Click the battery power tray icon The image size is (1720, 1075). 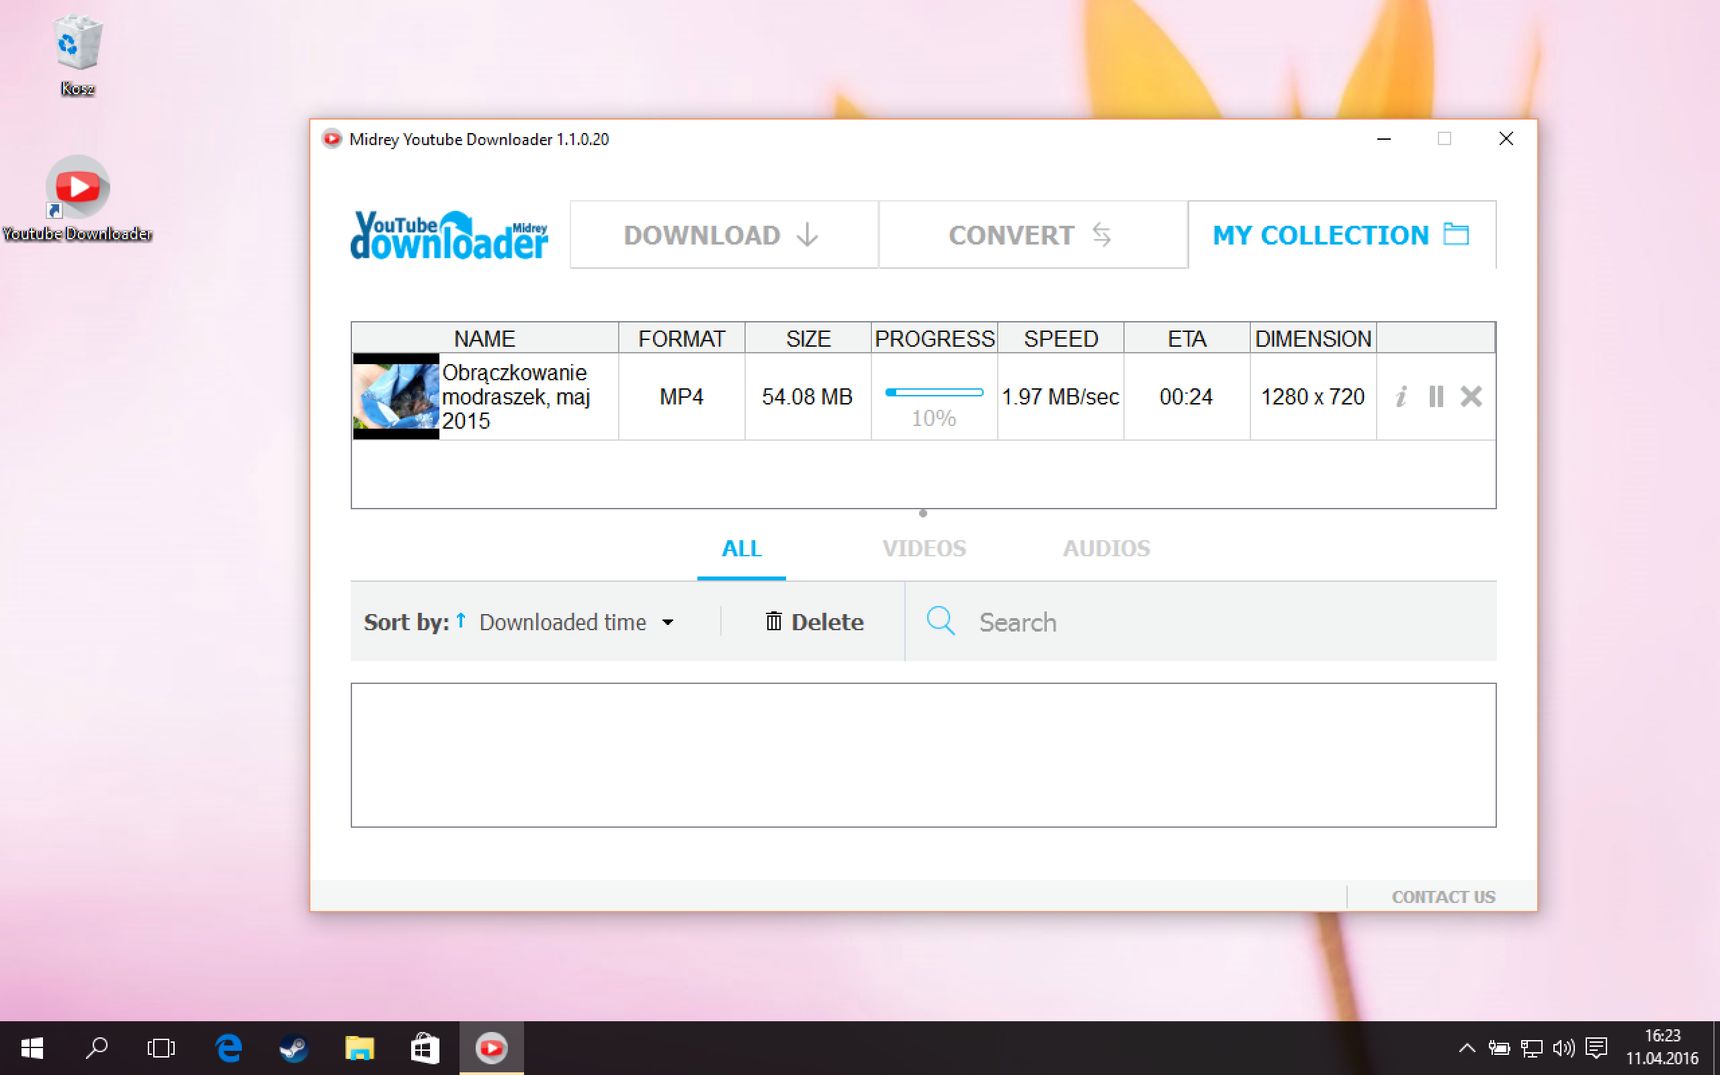tap(1499, 1048)
